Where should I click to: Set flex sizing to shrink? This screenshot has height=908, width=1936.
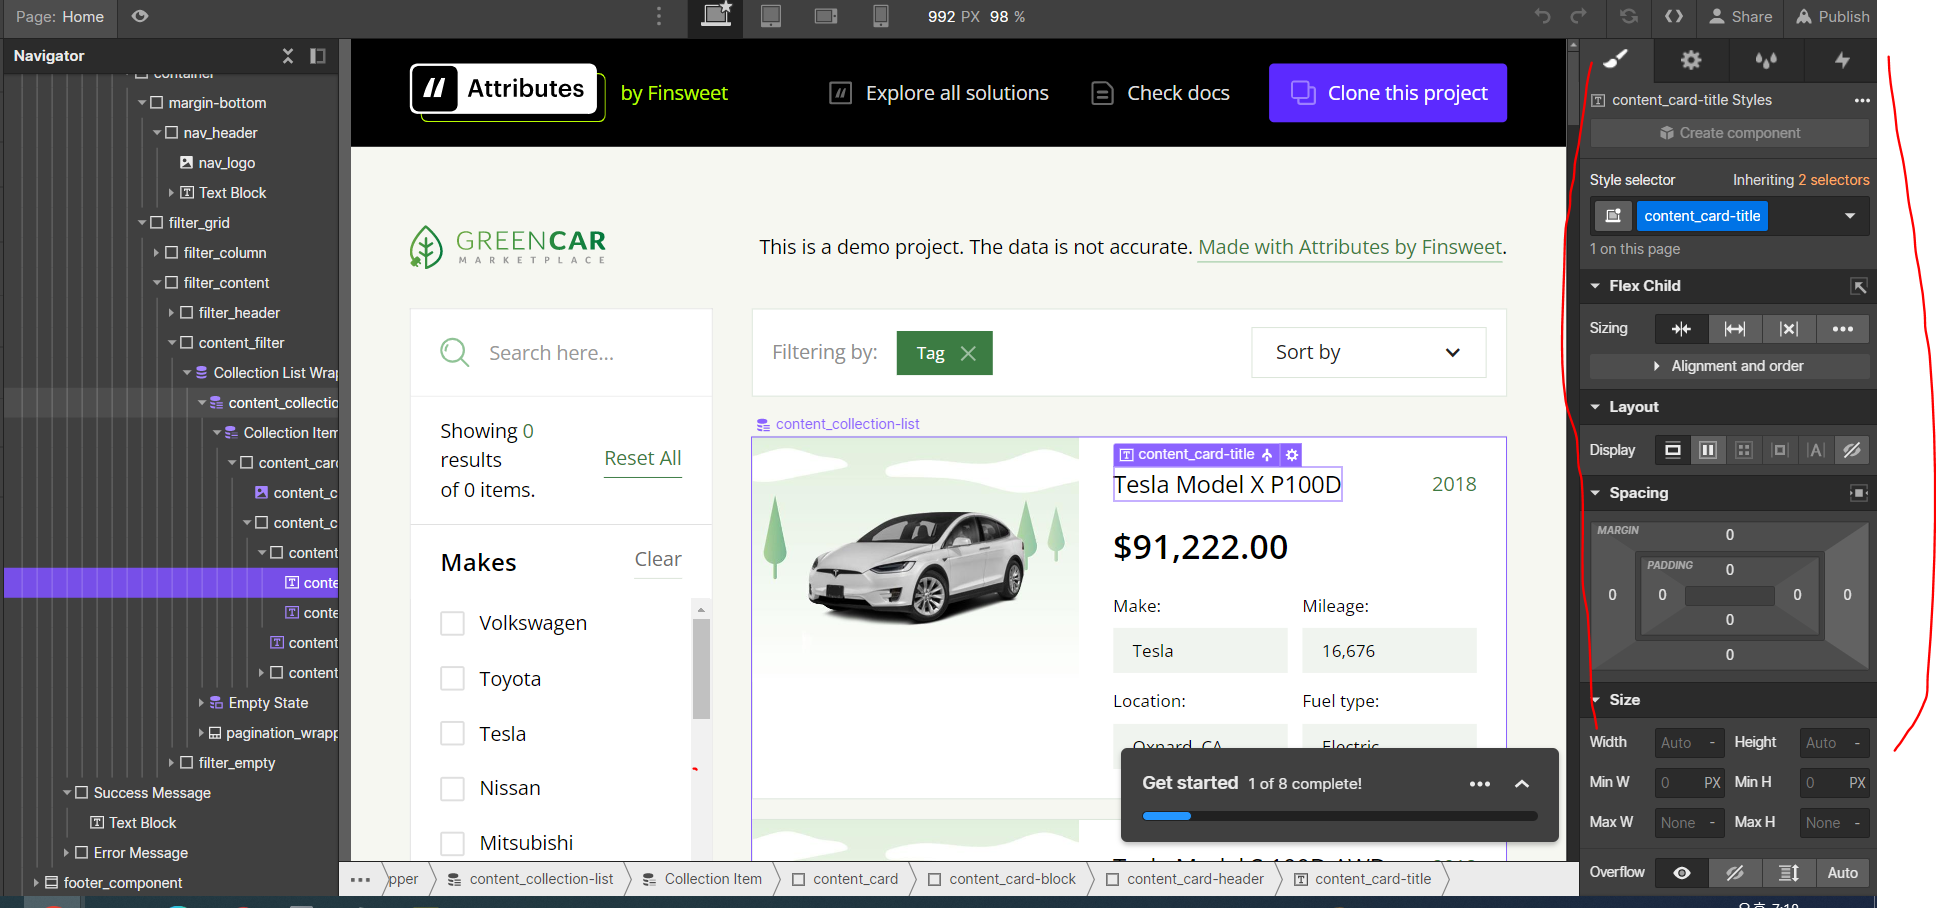1681,329
